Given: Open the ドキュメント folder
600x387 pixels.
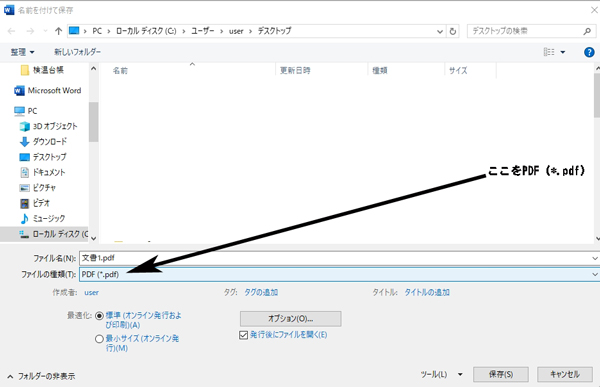Looking at the screenshot, I should (x=42, y=172).
